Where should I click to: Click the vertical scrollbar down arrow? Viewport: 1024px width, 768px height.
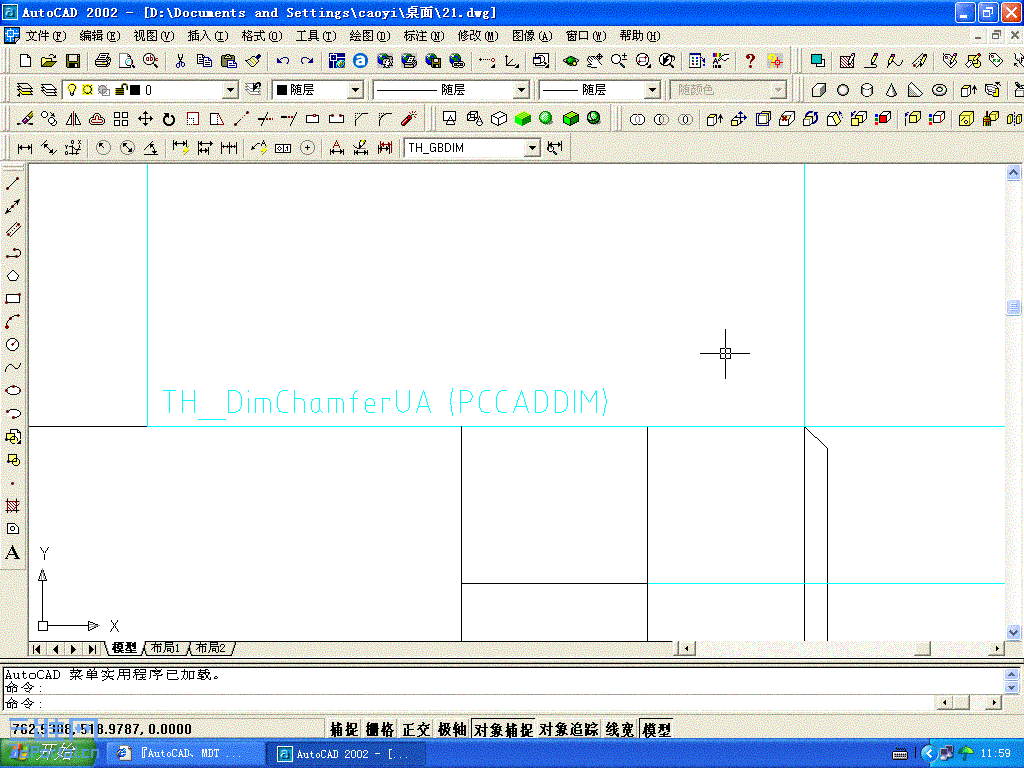1013,632
